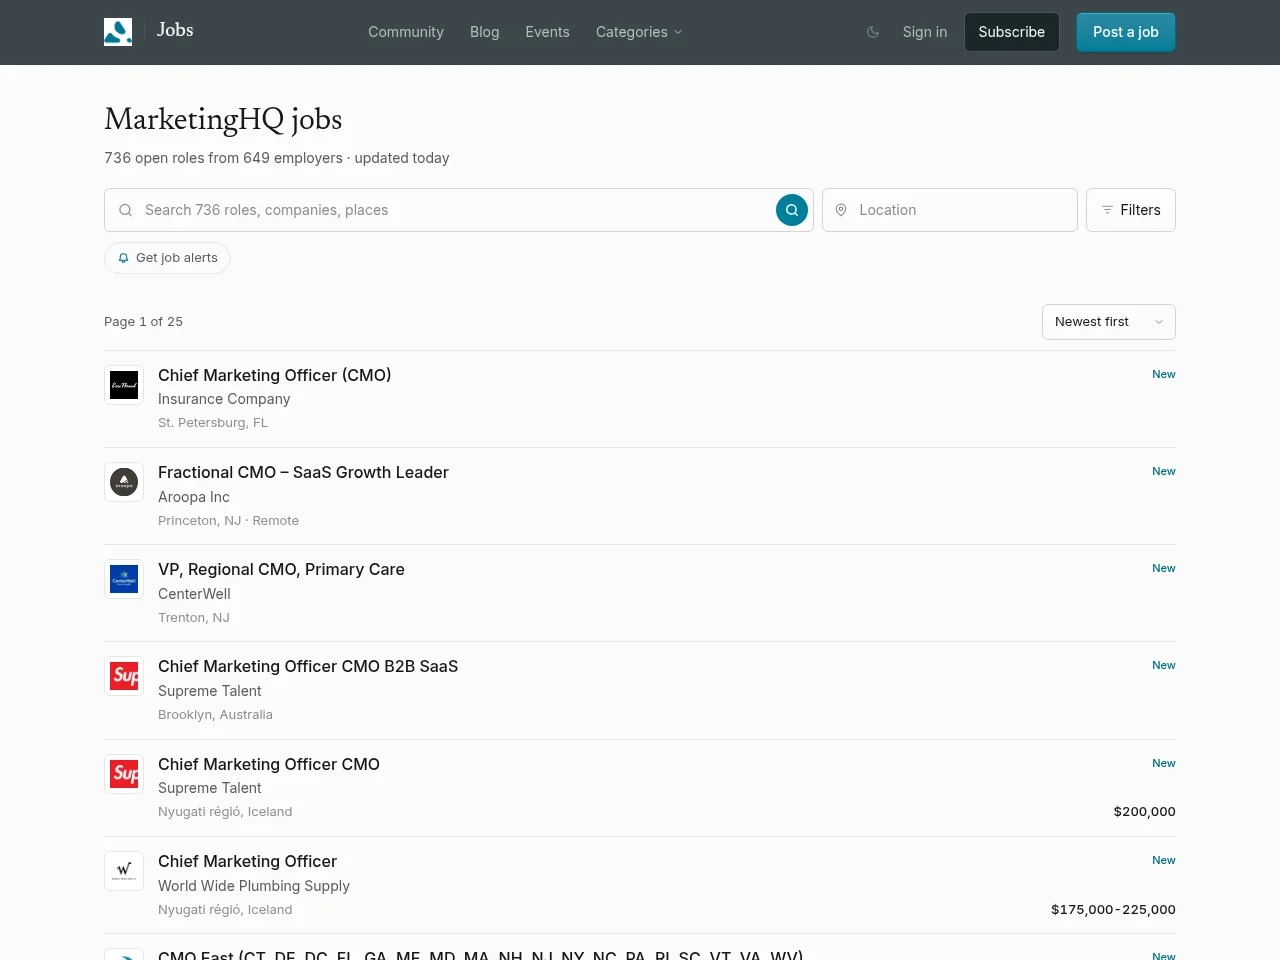Click the $200,000 salary text
Screen dimensions: 1280x960
point(1144,812)
